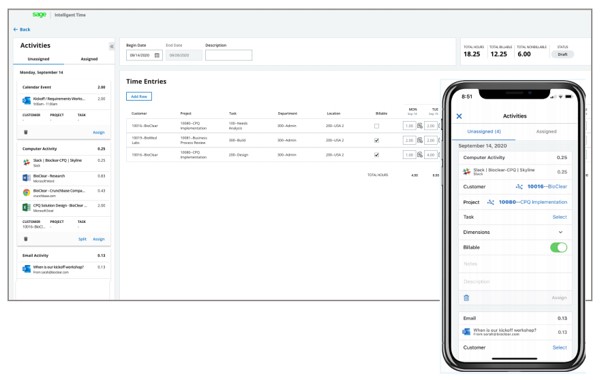Open the 'When is our kickoff workshop?' email activity
The height and width of the screenshot is (380, 602).
coord(64,269)
